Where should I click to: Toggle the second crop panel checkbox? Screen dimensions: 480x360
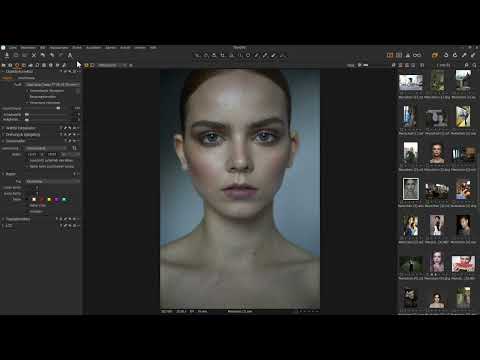[27, 166]
